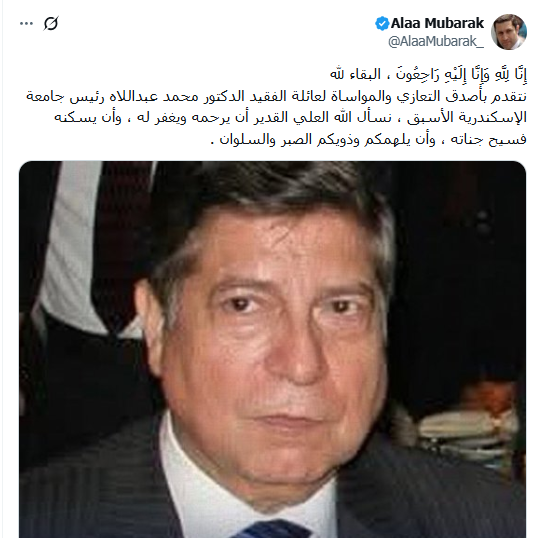This screenshot has height=538, width=538.
Task: Click the last tweet line فسيح جناته
Action: pyautogui.click(x=369, y=139)
